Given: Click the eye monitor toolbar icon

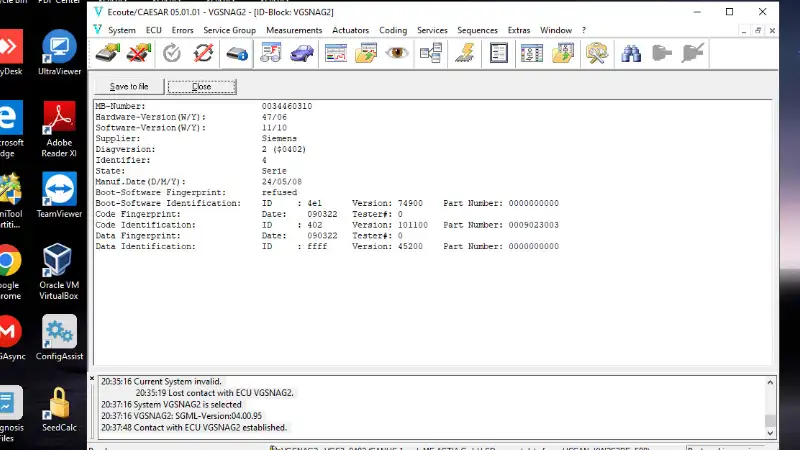Looking at the screenshot, I should click(396, 53).
